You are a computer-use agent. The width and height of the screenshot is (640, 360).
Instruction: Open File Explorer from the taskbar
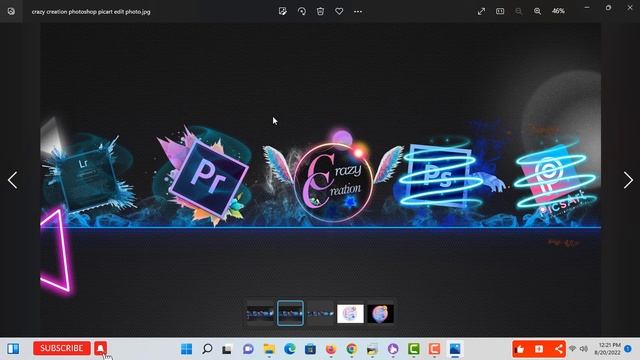pyautogui.click(x=269, y=349)
